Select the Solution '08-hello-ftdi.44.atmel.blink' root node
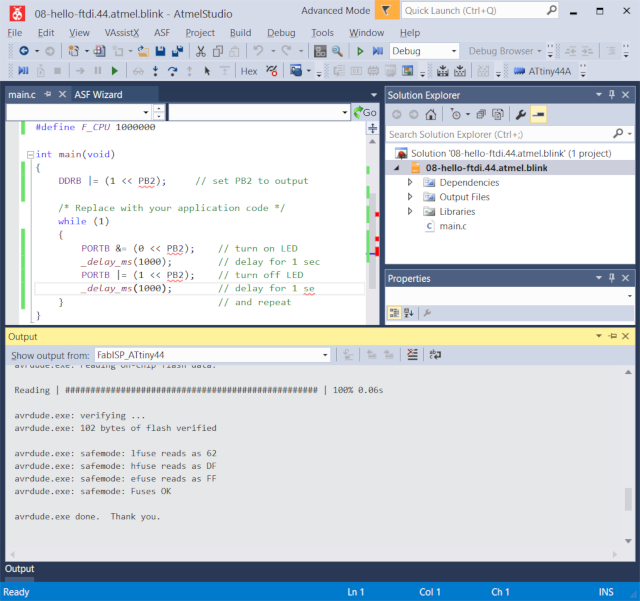The height and width of the screenshot is (601, 640). (511, 154)
